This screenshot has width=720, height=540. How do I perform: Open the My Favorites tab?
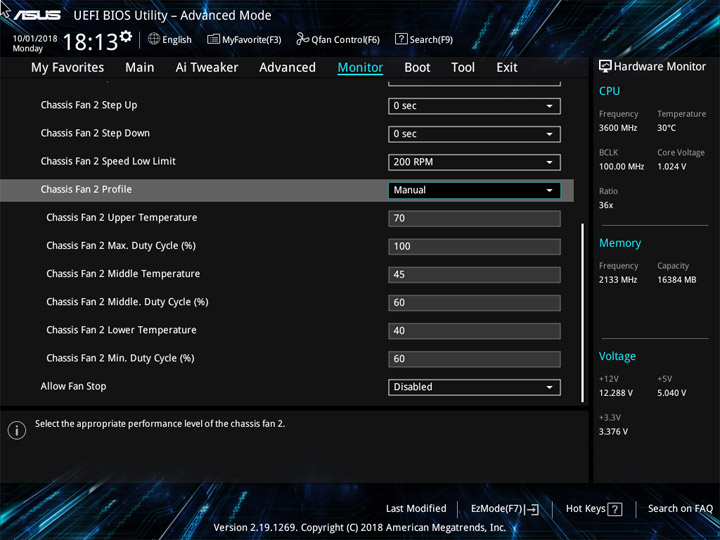tap(68, 68)
